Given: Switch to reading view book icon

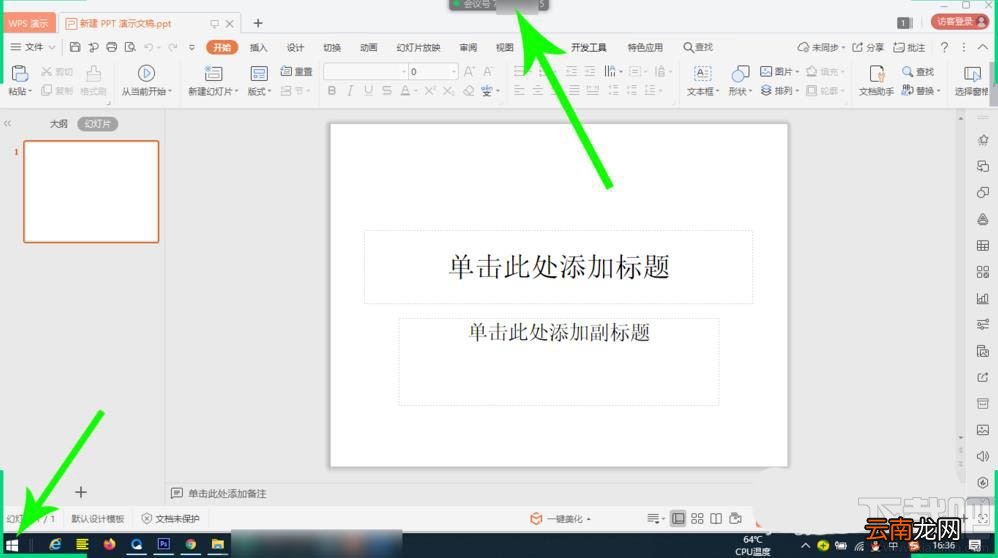Looking at the screenshot, I should (716, 519).
